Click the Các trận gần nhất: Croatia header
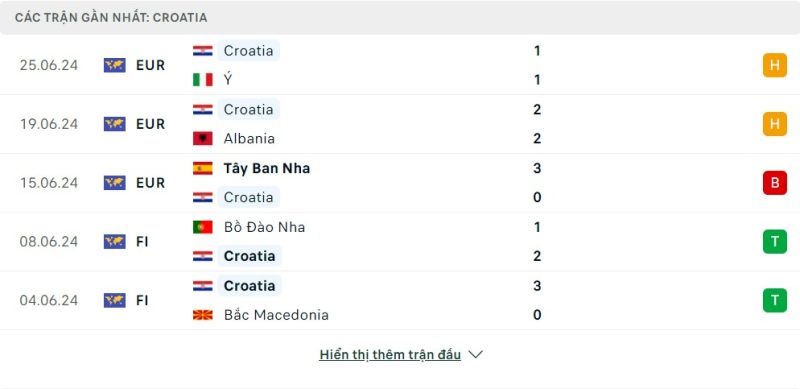 [x=111, y=17]
